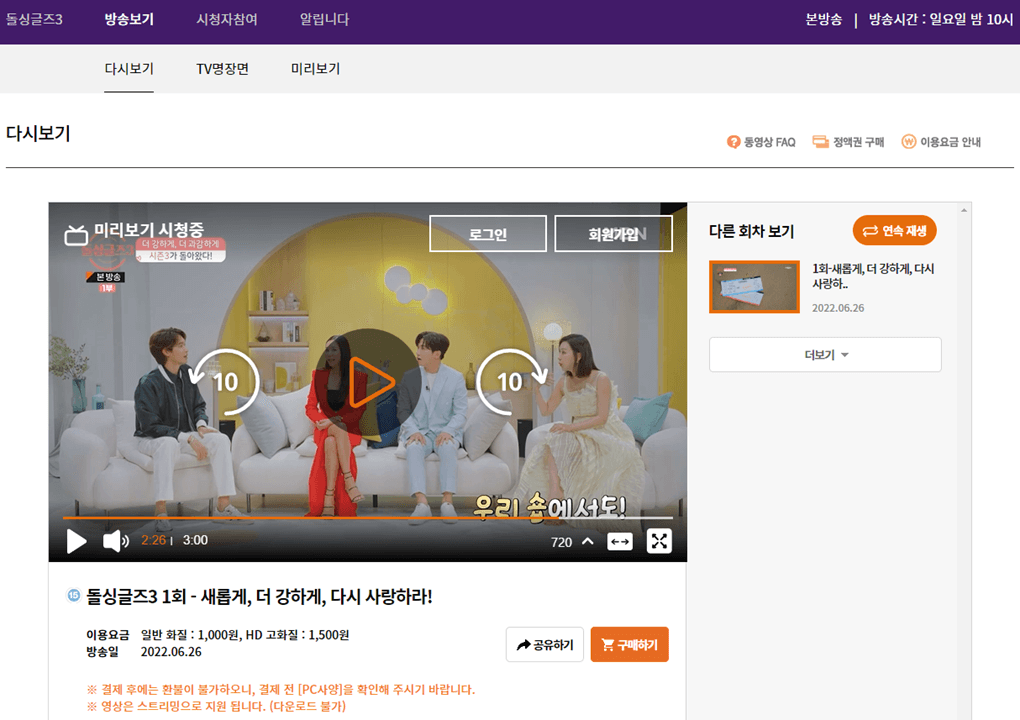Enter fullscreen mode on the video player
The image size is (1020, 720).
pos(659,541)
